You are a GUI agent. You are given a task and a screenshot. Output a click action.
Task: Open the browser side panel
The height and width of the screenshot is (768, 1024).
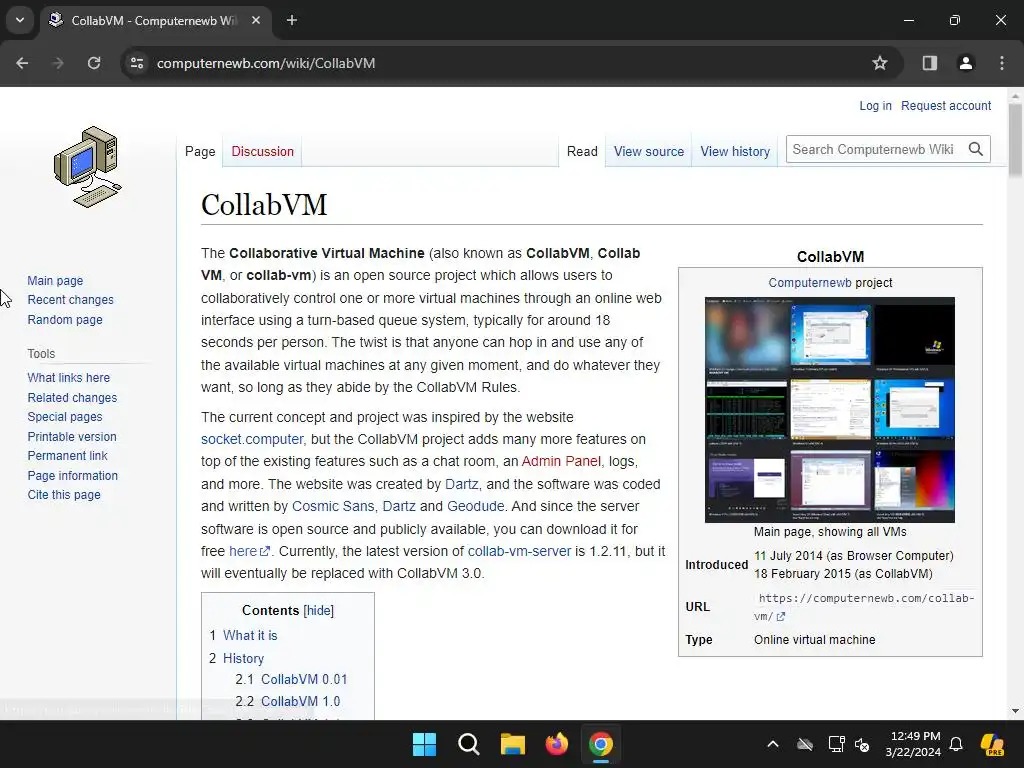tap(930, 63)
